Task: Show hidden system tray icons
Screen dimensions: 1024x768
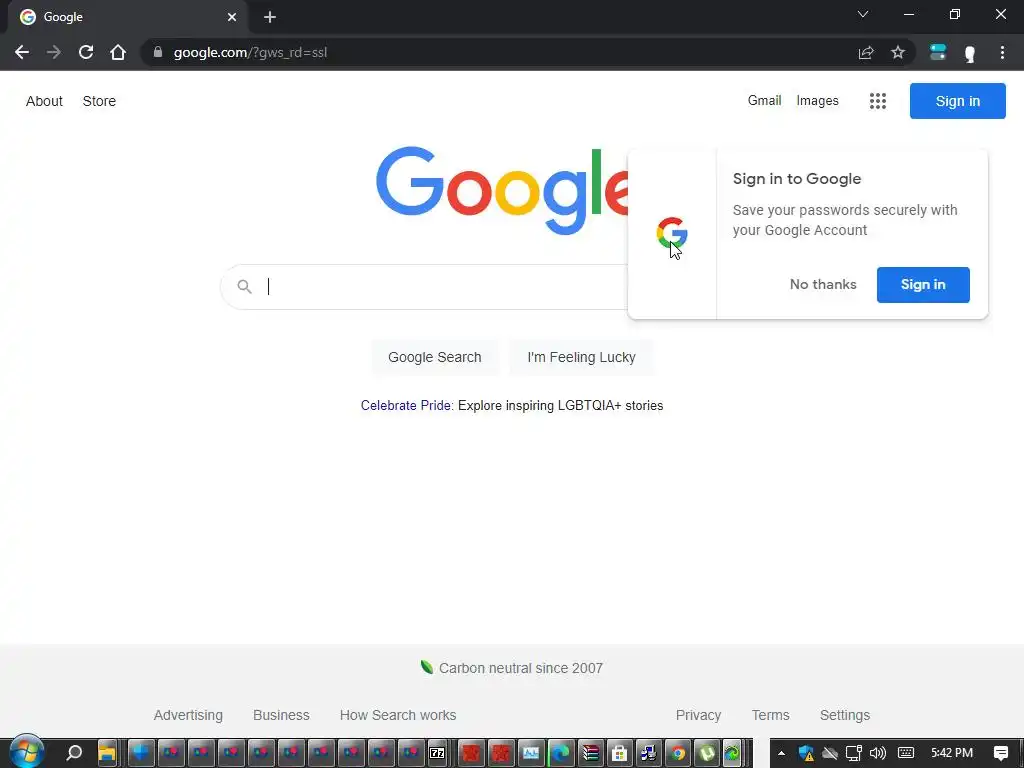Action: (x=781, y=753)
